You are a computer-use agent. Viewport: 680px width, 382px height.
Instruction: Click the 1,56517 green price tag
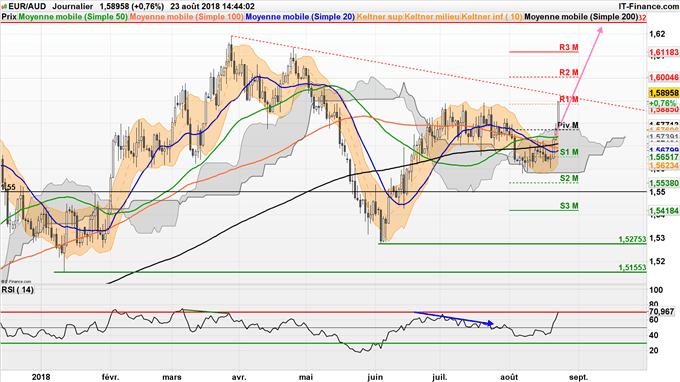[664, 157]
